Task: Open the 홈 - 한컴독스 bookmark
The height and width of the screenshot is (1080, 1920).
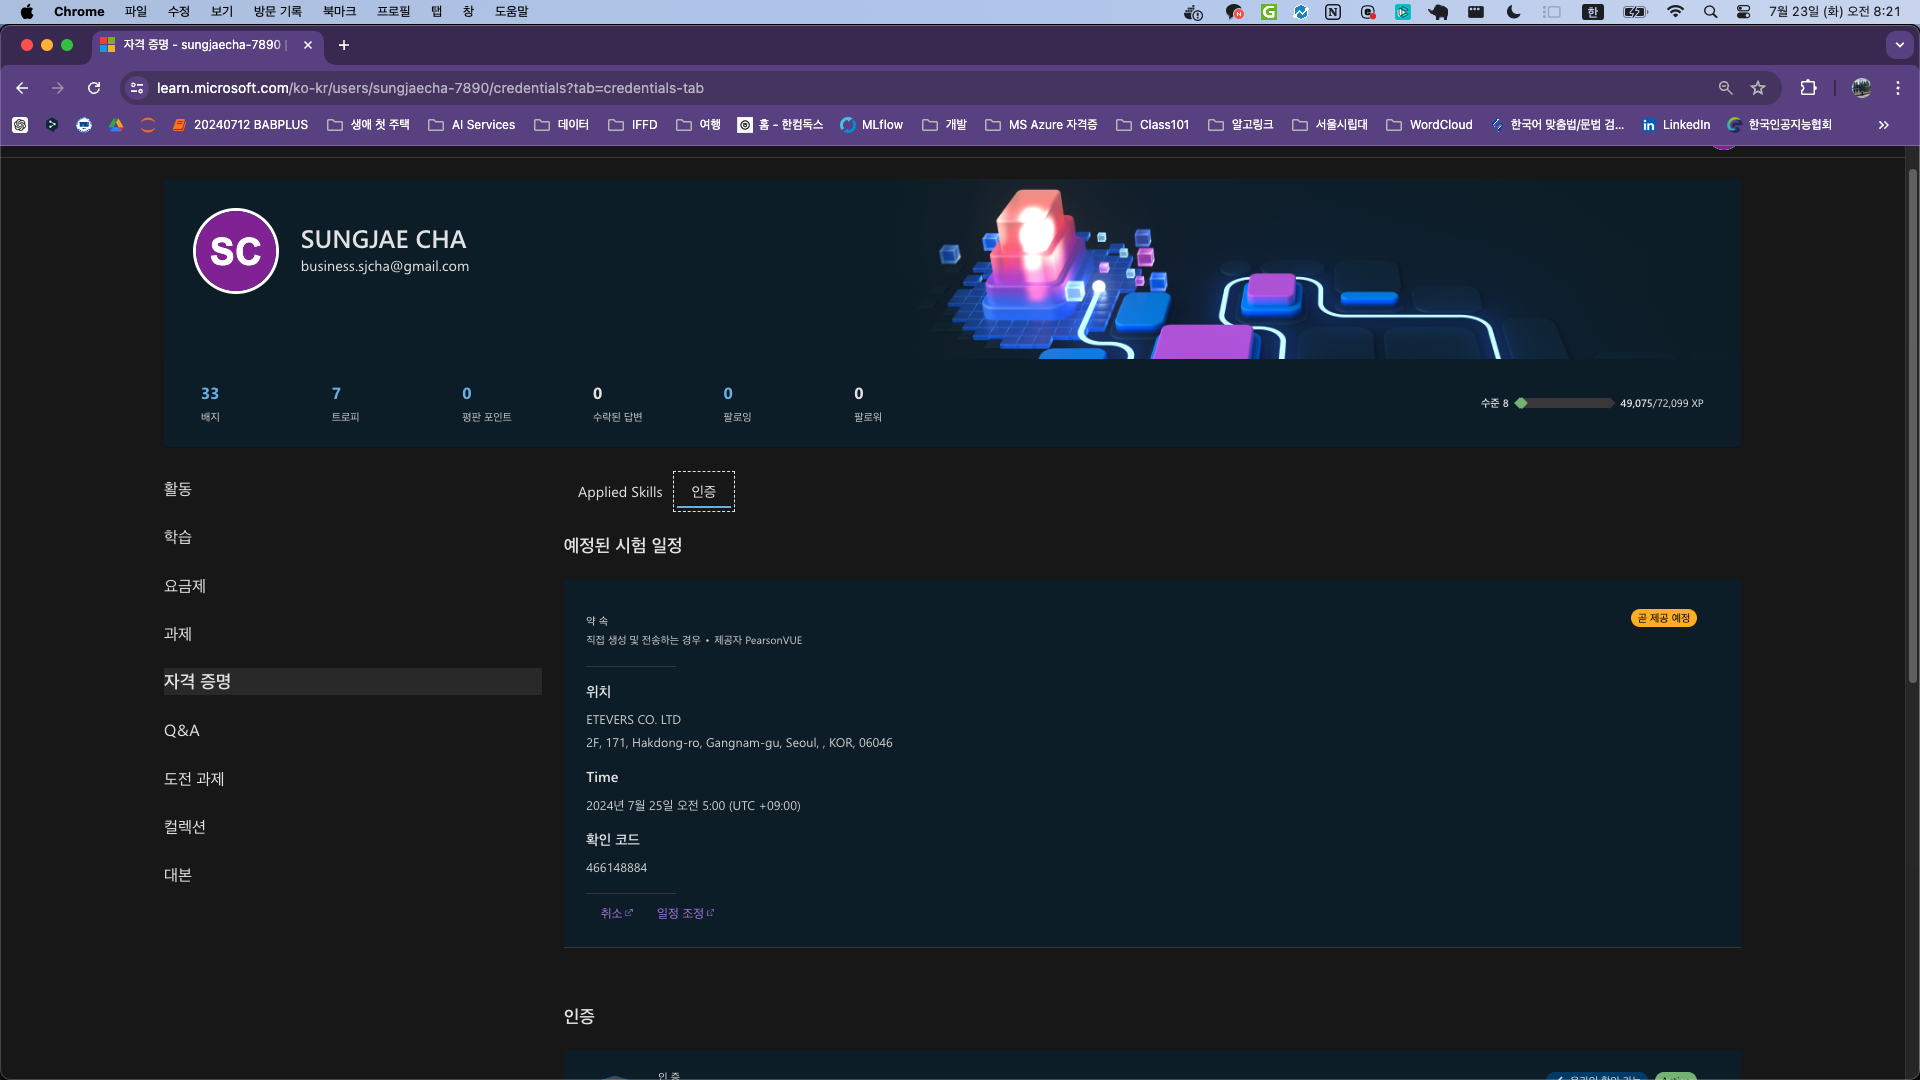Action: click(x=780, y=125)
